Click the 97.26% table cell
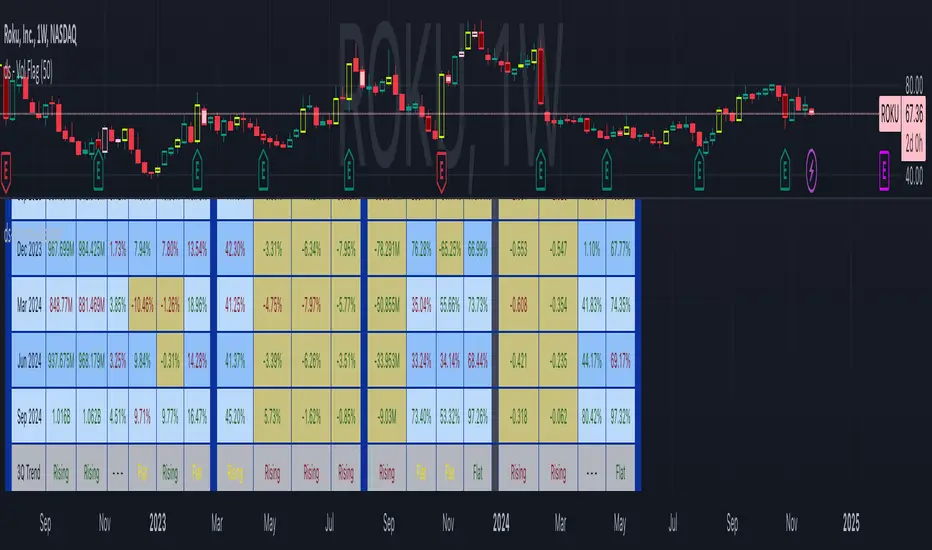Image resolution: width=932 pixels, height=550 pixels. [x=477, y=416]
